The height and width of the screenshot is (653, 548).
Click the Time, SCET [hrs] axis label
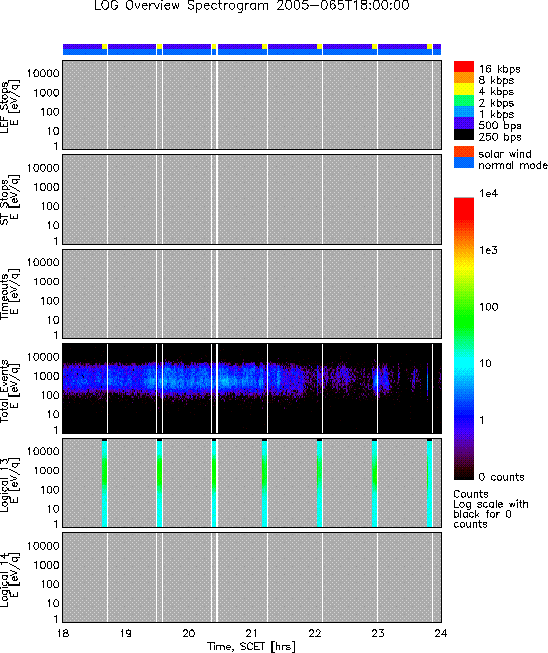coord(252,647)
